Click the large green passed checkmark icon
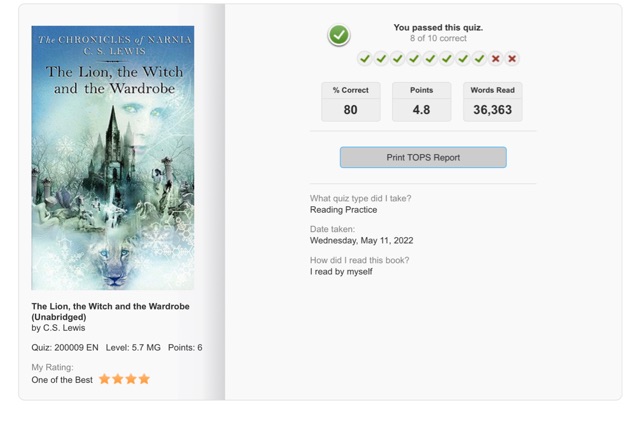The height and width of the screenshot is (424, 640). pos(338,35)
